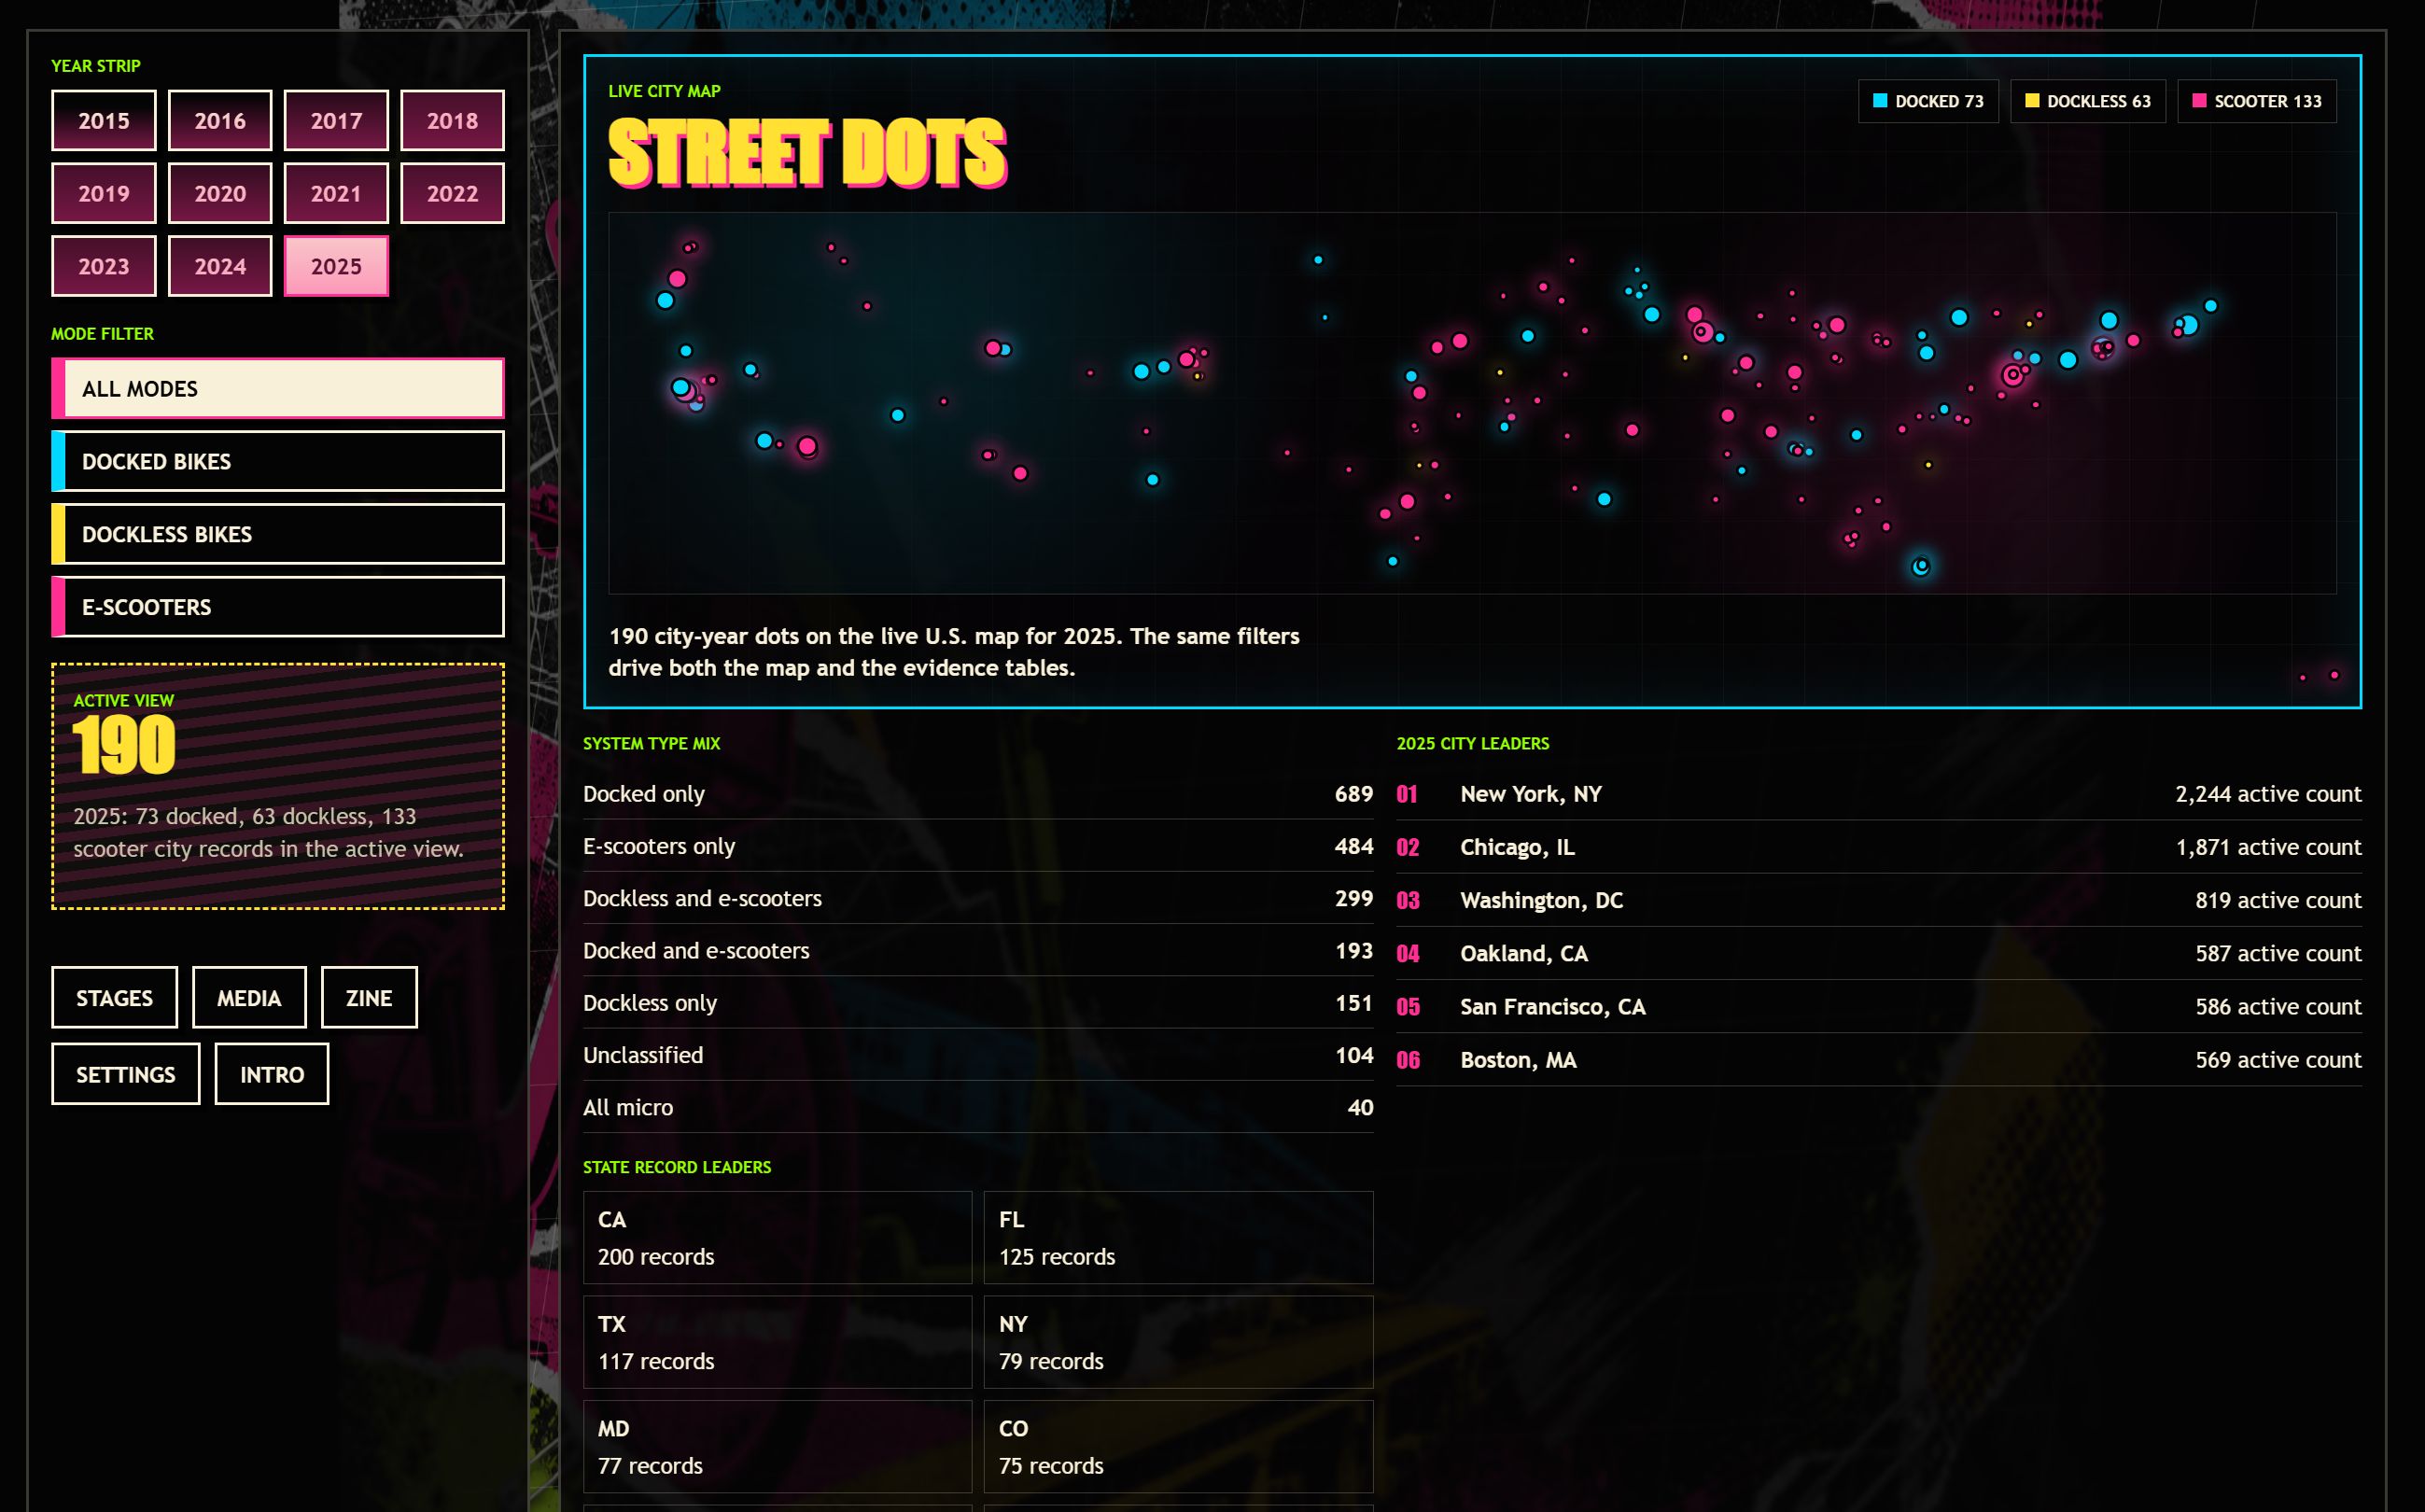Select year 2021 in the year strip
Image resolution: width=2425 pixels, height=1512 pixels.
coord(336,194)
